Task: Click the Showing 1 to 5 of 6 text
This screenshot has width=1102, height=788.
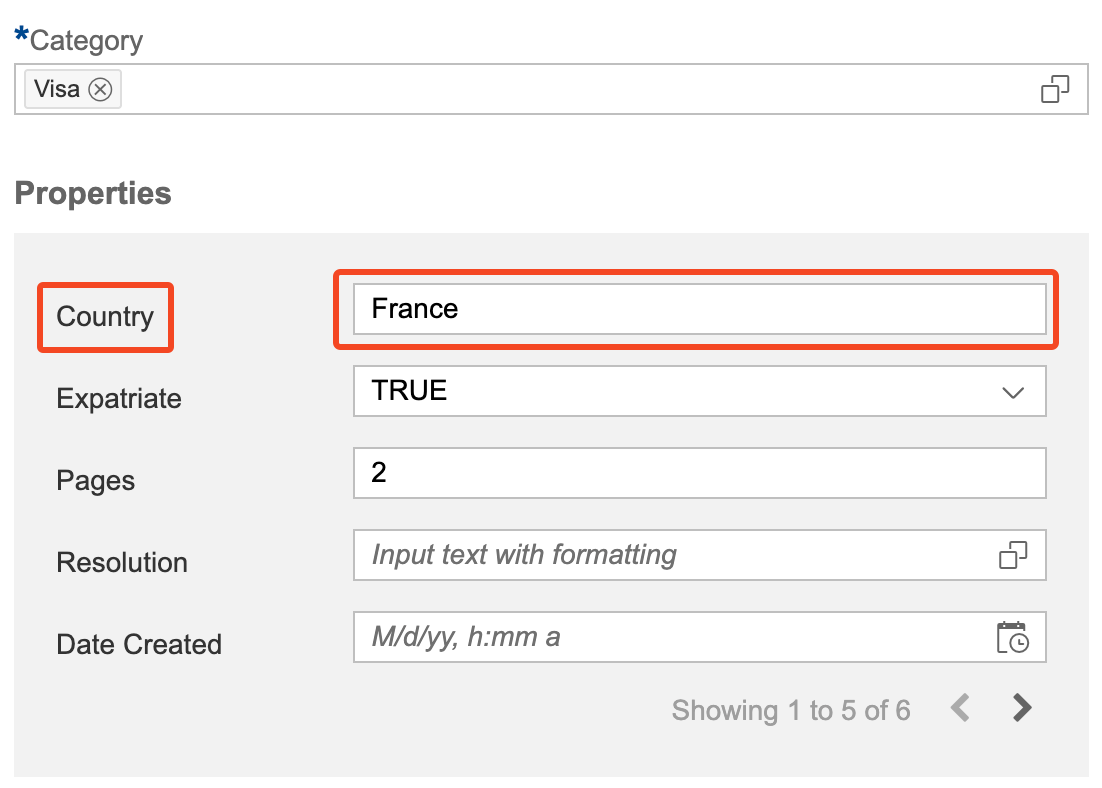Action: click(x=790, y=711)
